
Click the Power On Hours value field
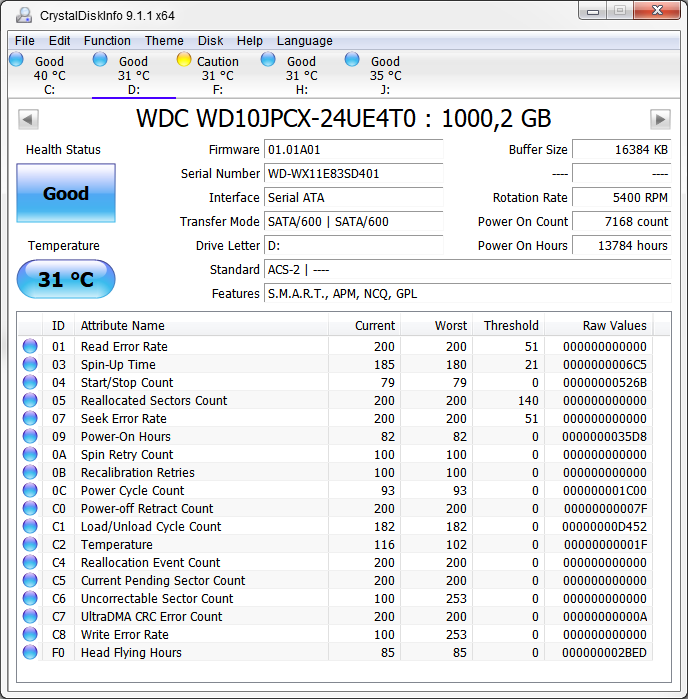pos(622,246)
